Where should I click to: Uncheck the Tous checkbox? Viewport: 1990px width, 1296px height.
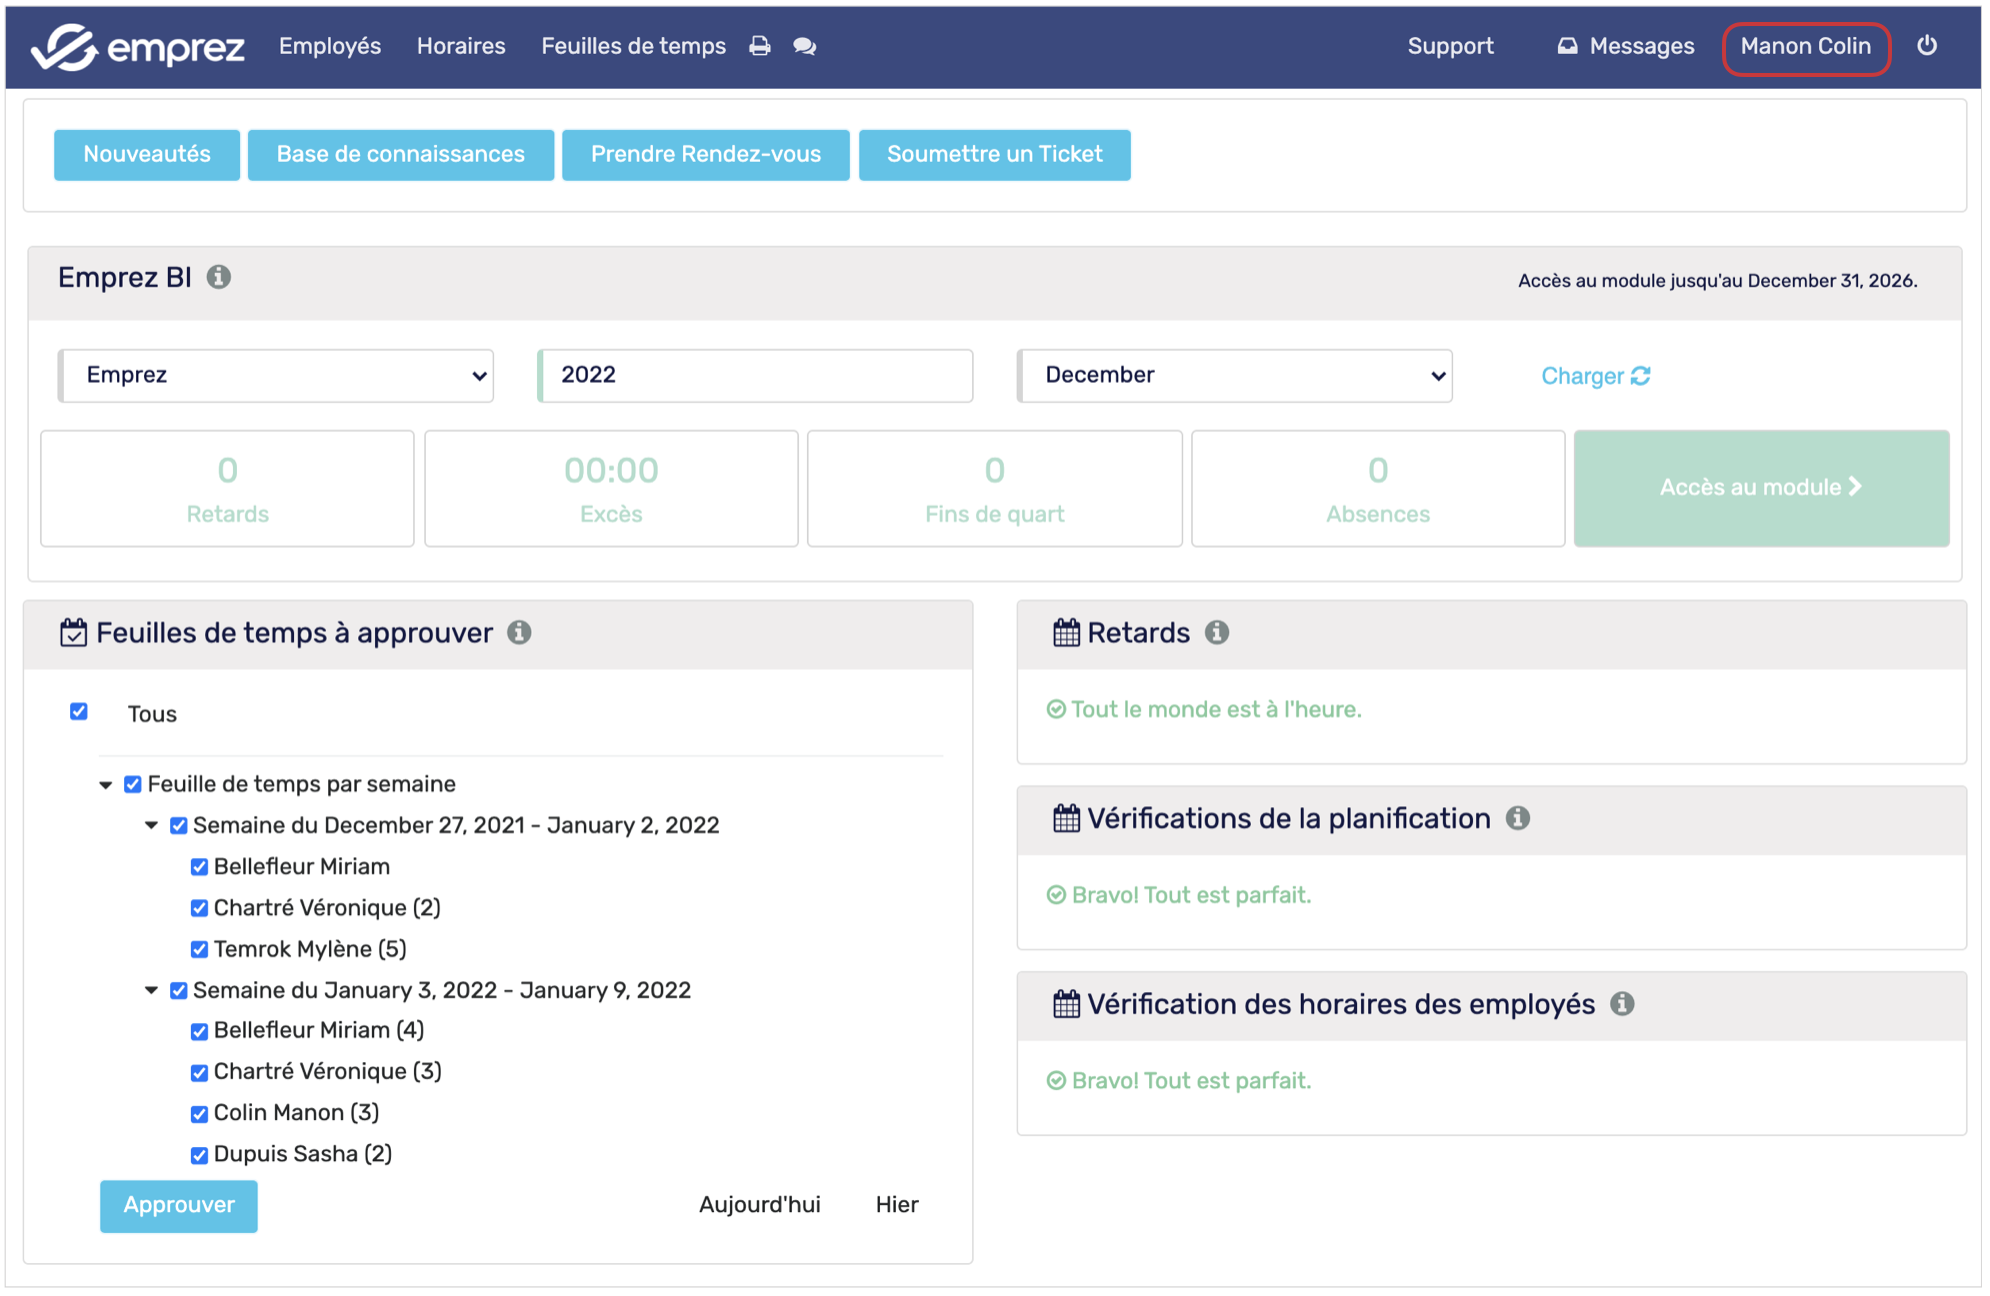tap(79, 712)
